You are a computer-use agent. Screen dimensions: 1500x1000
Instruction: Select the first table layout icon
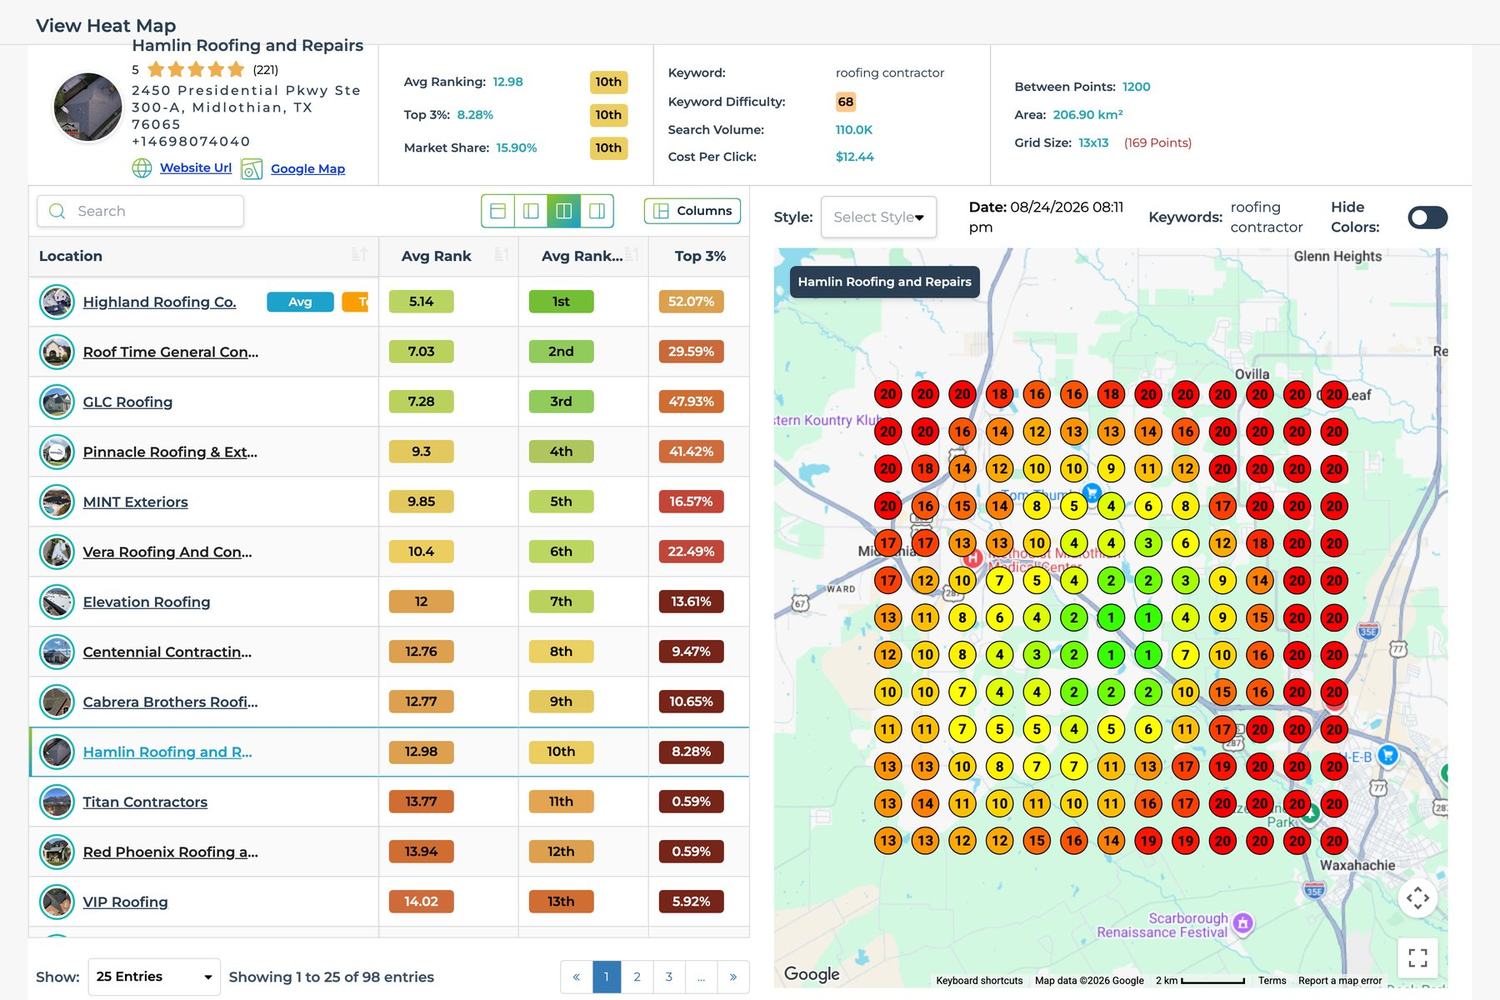click(x=498, y=211)
